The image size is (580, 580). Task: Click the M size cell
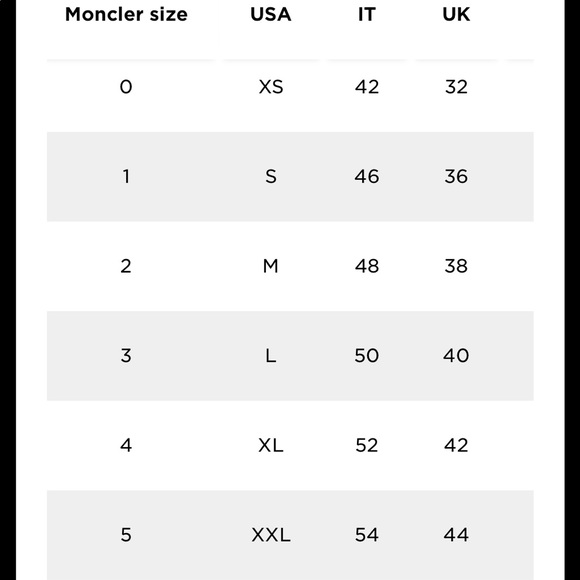(271, 266)
